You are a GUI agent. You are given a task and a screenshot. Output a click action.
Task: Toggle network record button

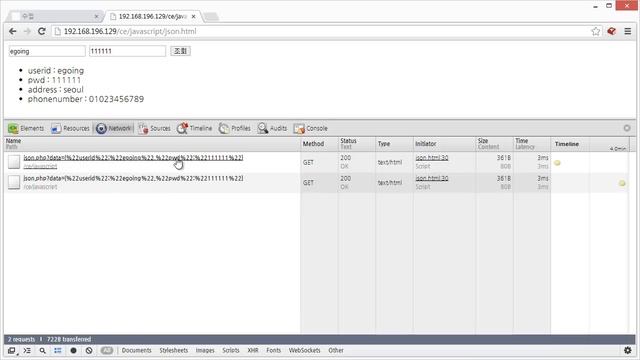pos(73,351)
